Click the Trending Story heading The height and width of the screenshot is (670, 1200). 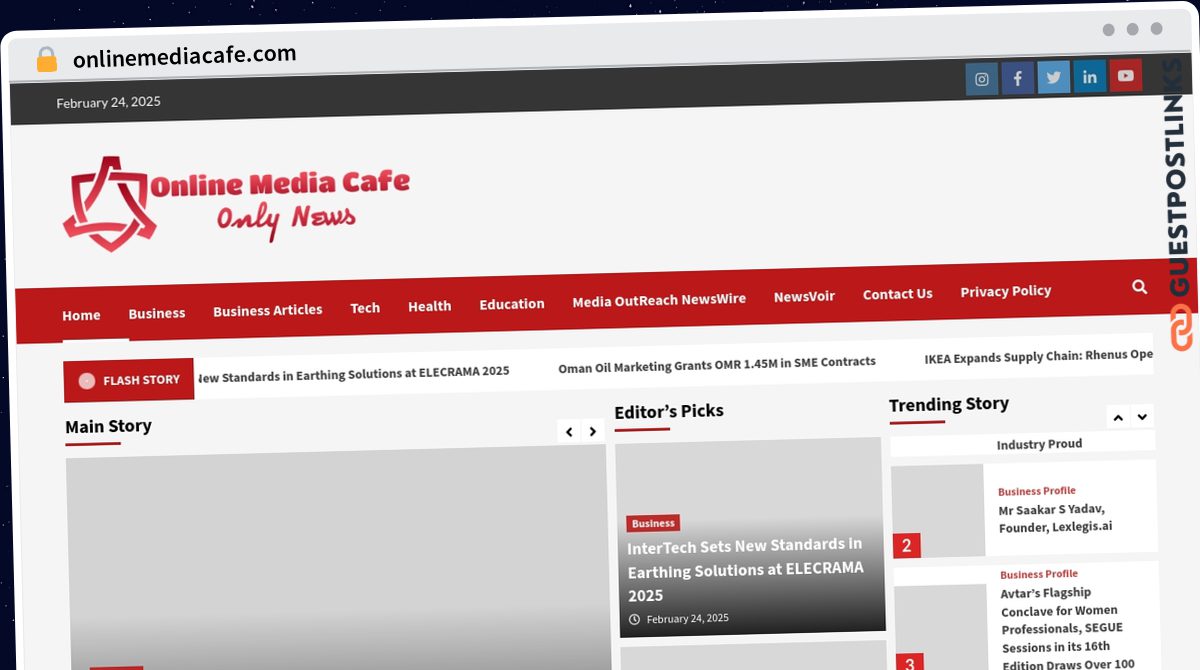tap(949, 404)
